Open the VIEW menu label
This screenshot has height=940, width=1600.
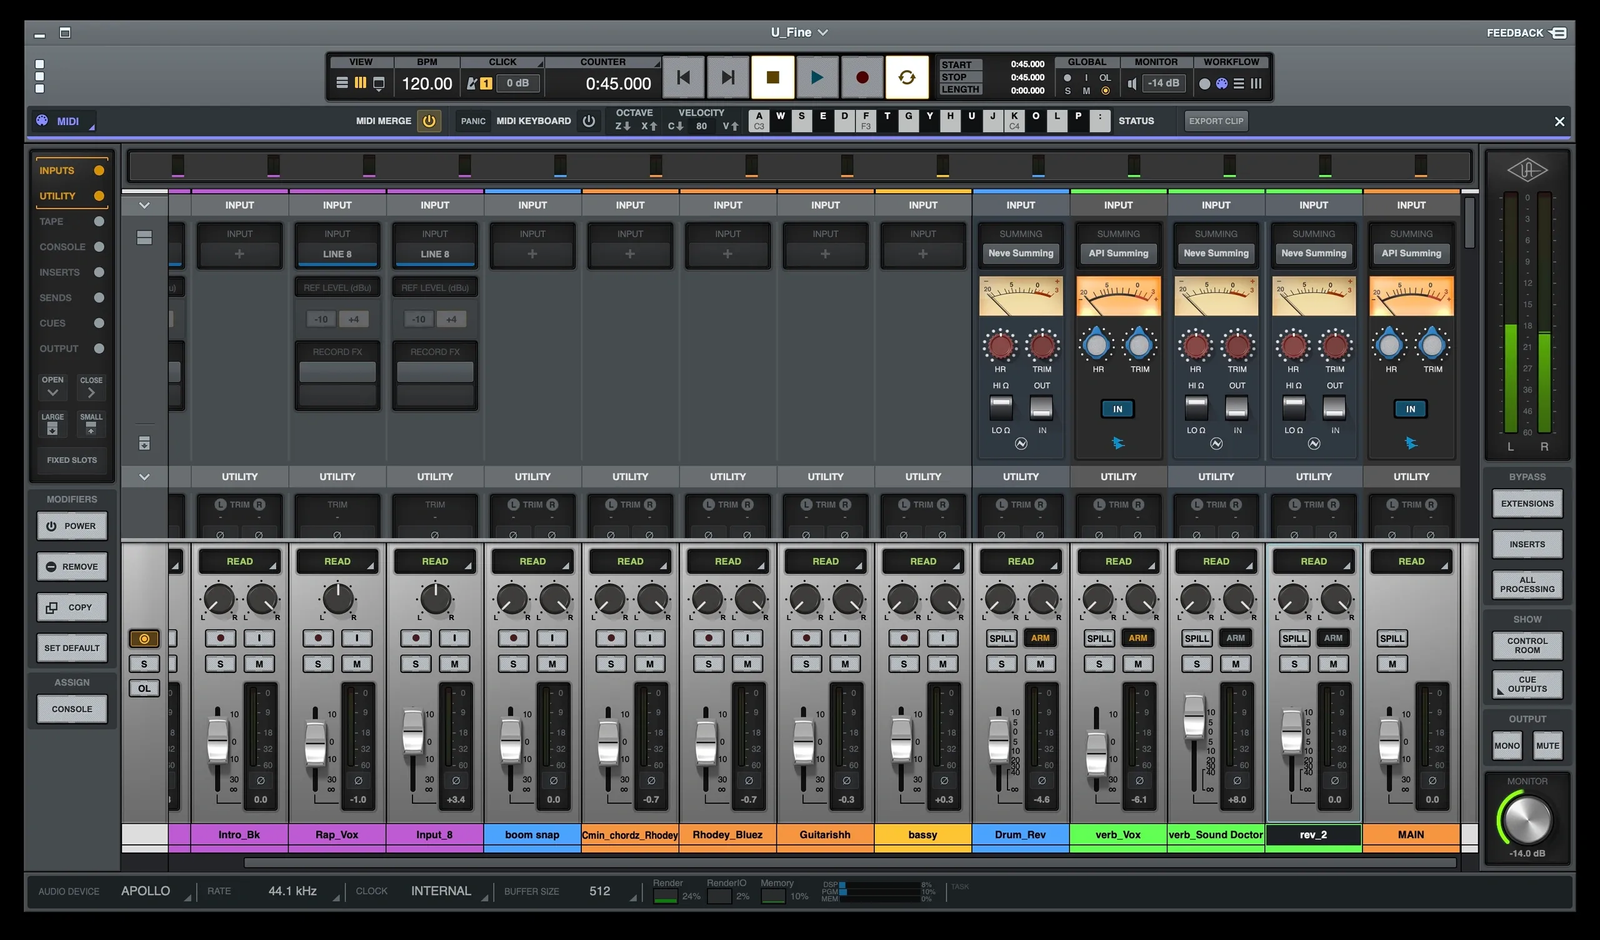[361, 62]
